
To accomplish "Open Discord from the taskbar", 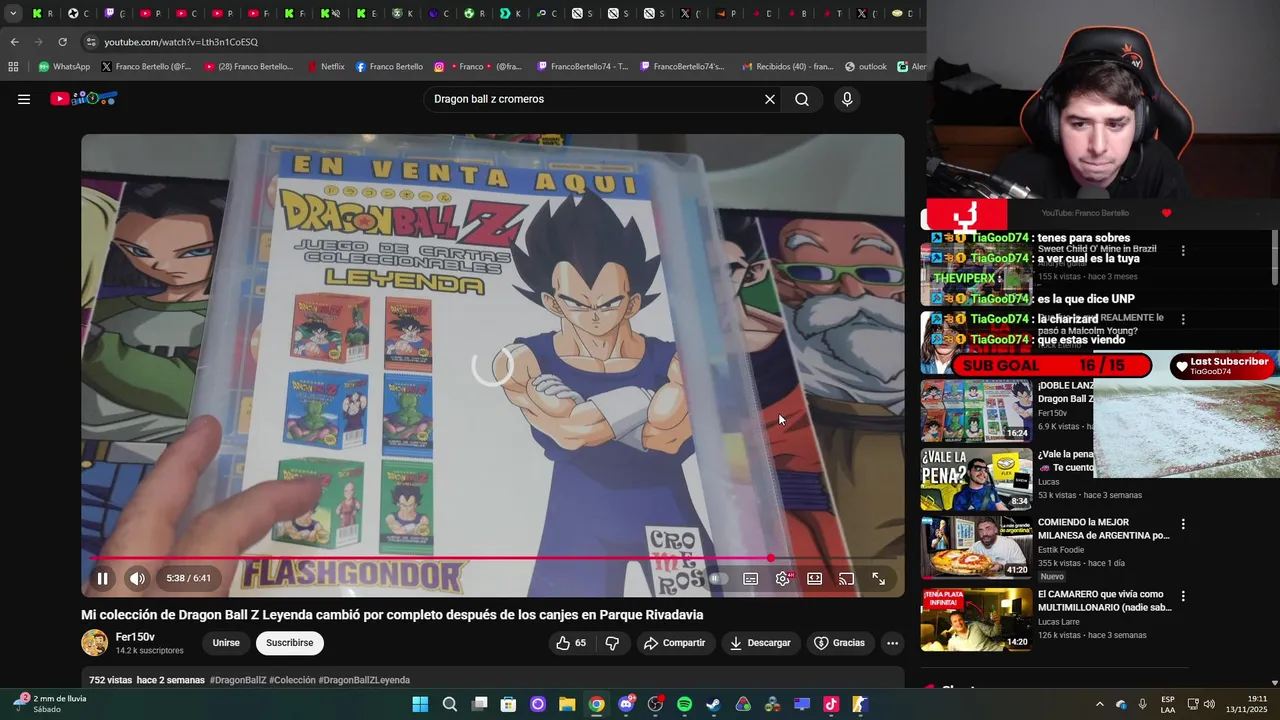I will click(x=626, y=704).
